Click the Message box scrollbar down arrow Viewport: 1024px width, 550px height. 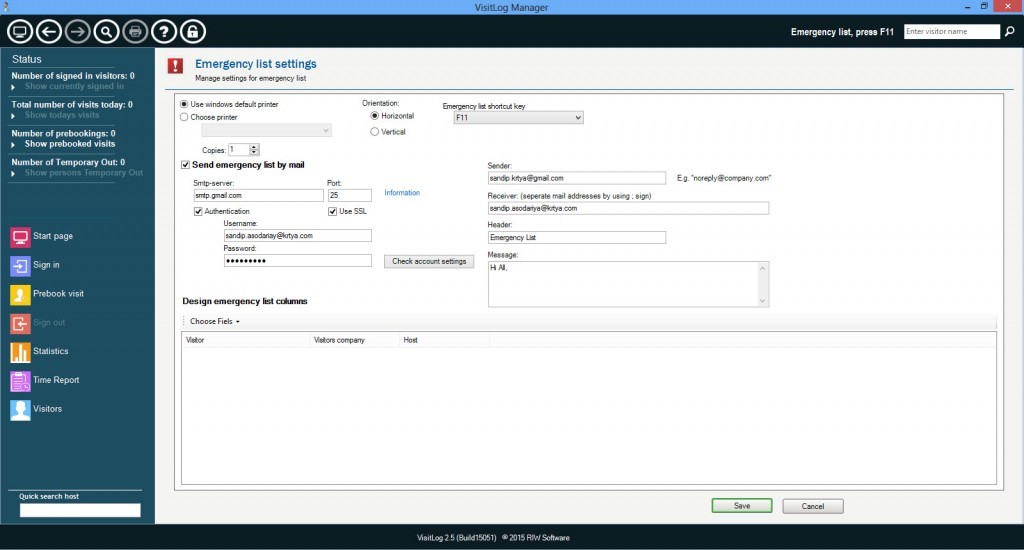pos(762,301)
